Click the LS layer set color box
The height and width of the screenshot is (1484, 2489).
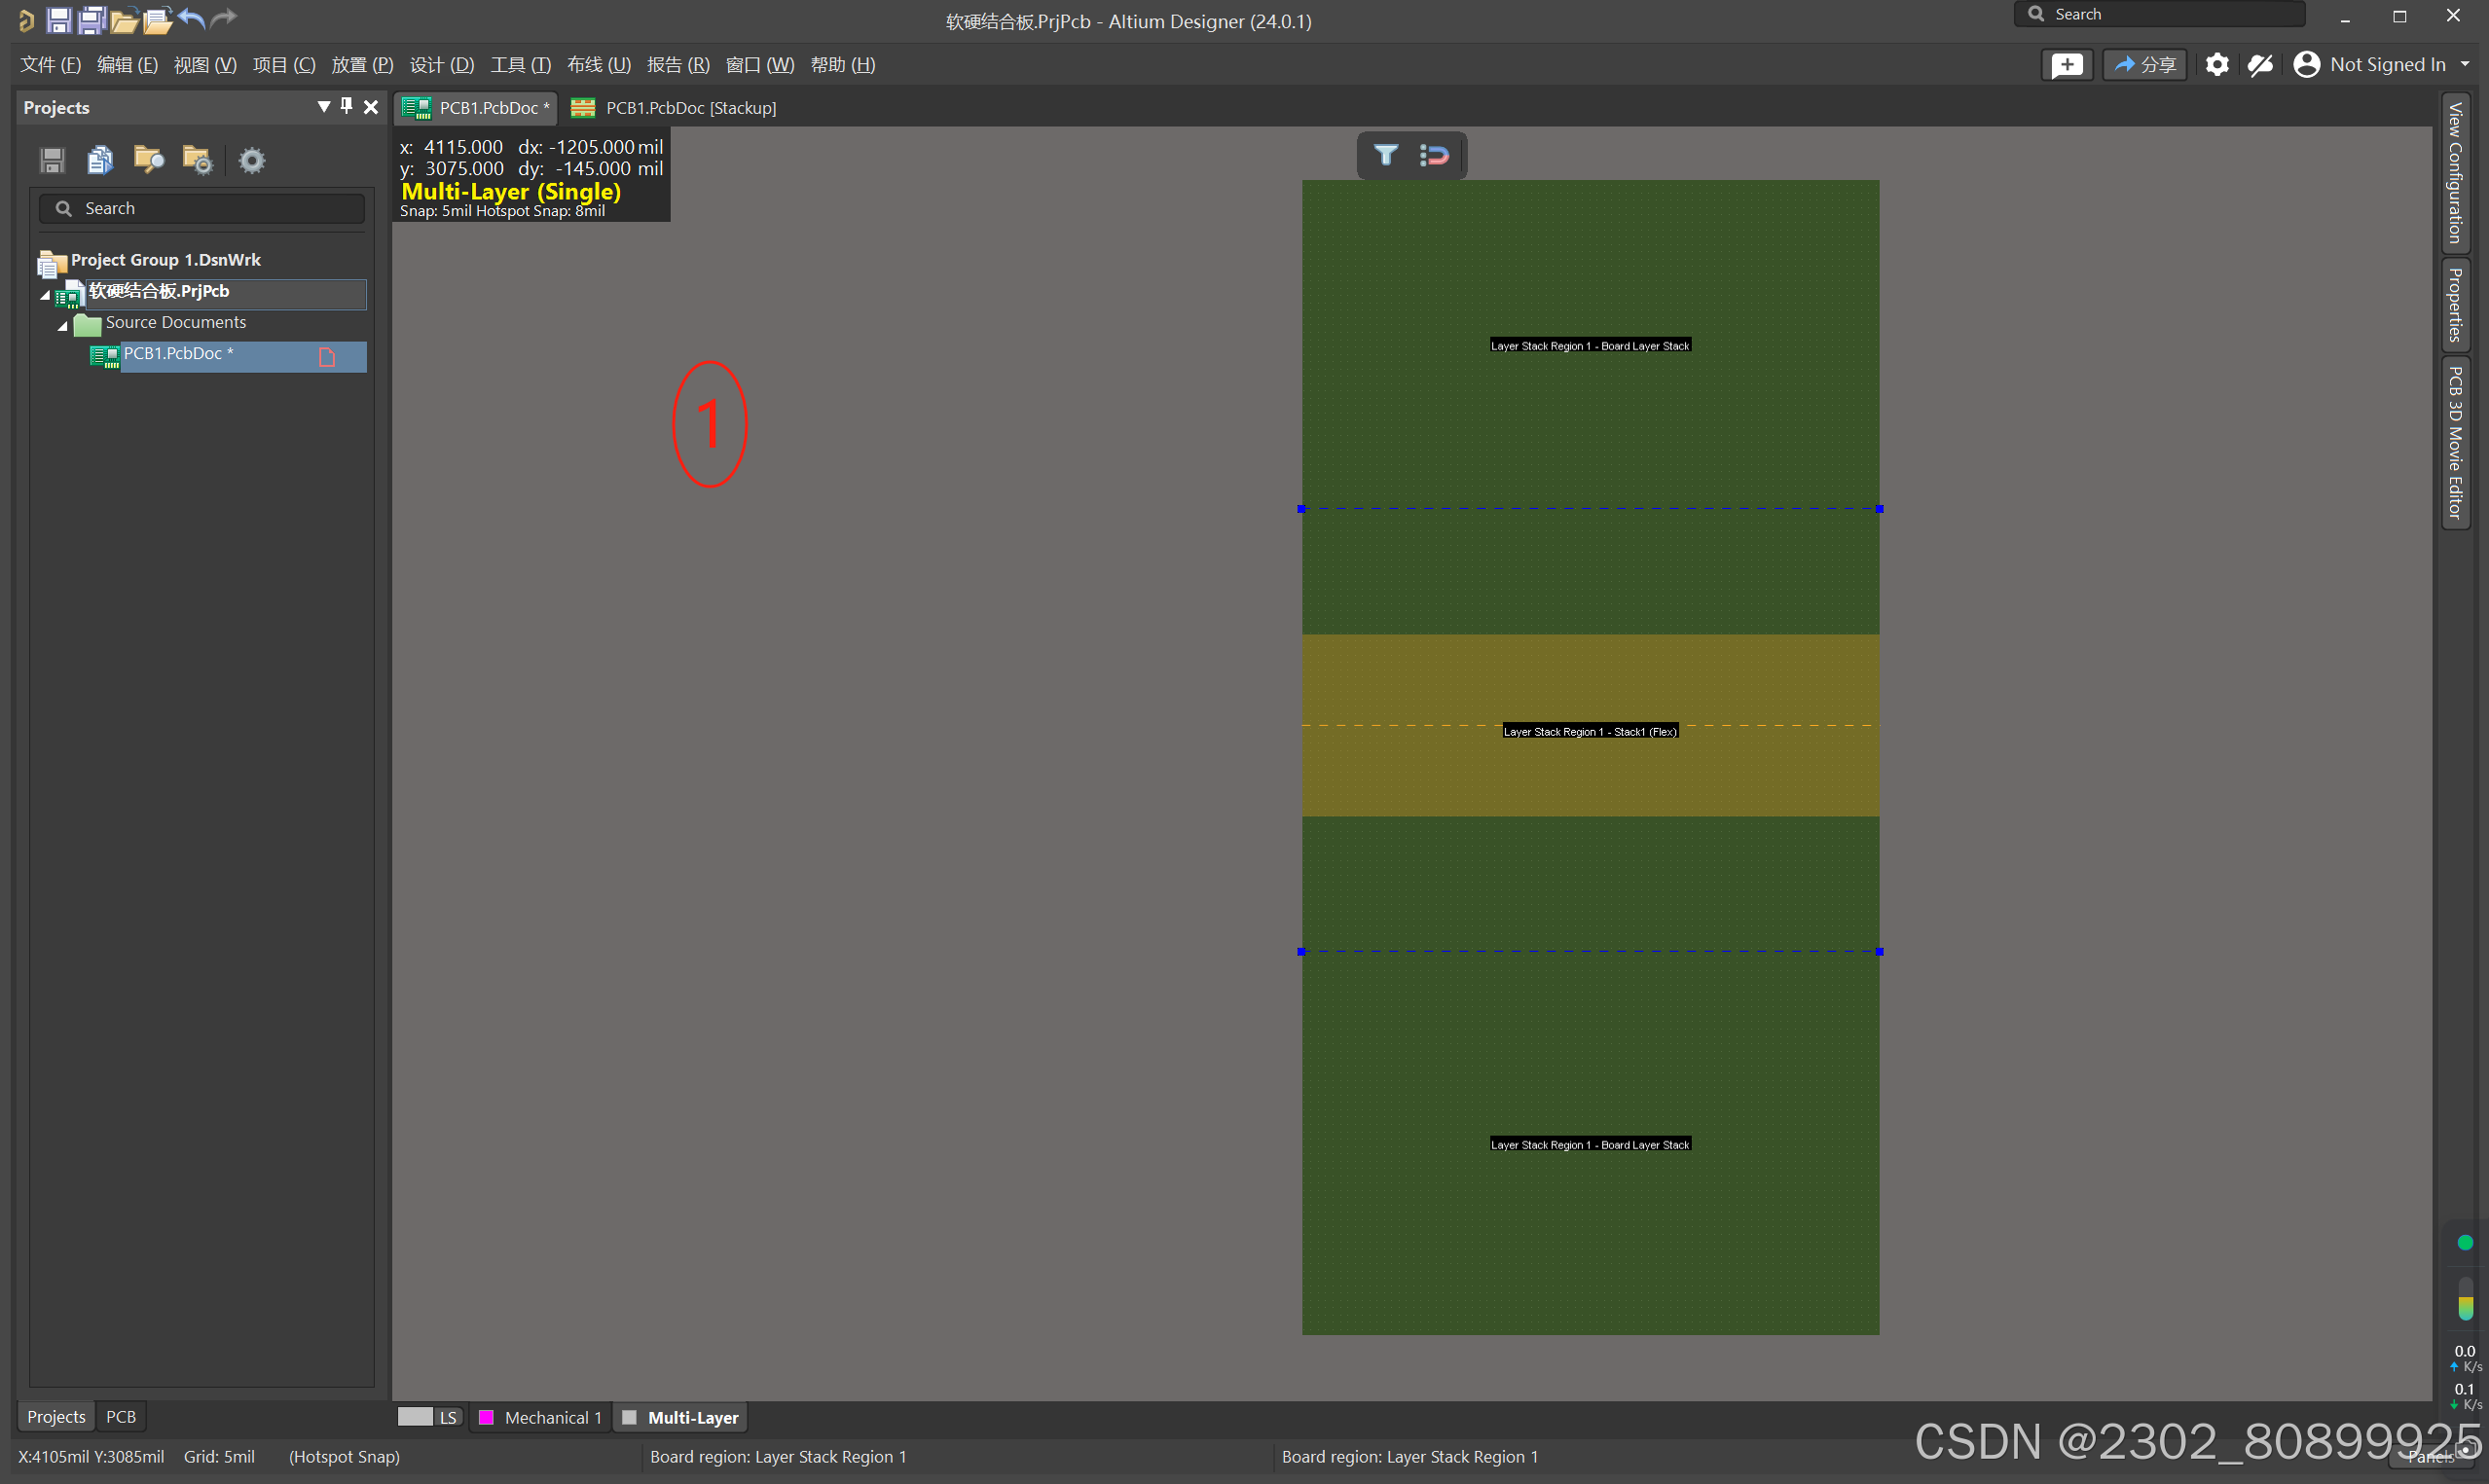[415, 1417]
